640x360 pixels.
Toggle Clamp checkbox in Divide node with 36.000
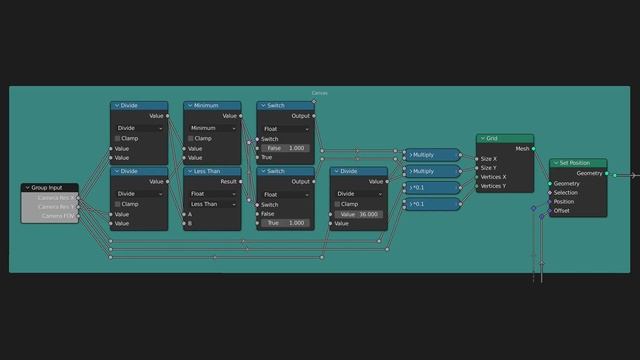(x=337, y=204)
